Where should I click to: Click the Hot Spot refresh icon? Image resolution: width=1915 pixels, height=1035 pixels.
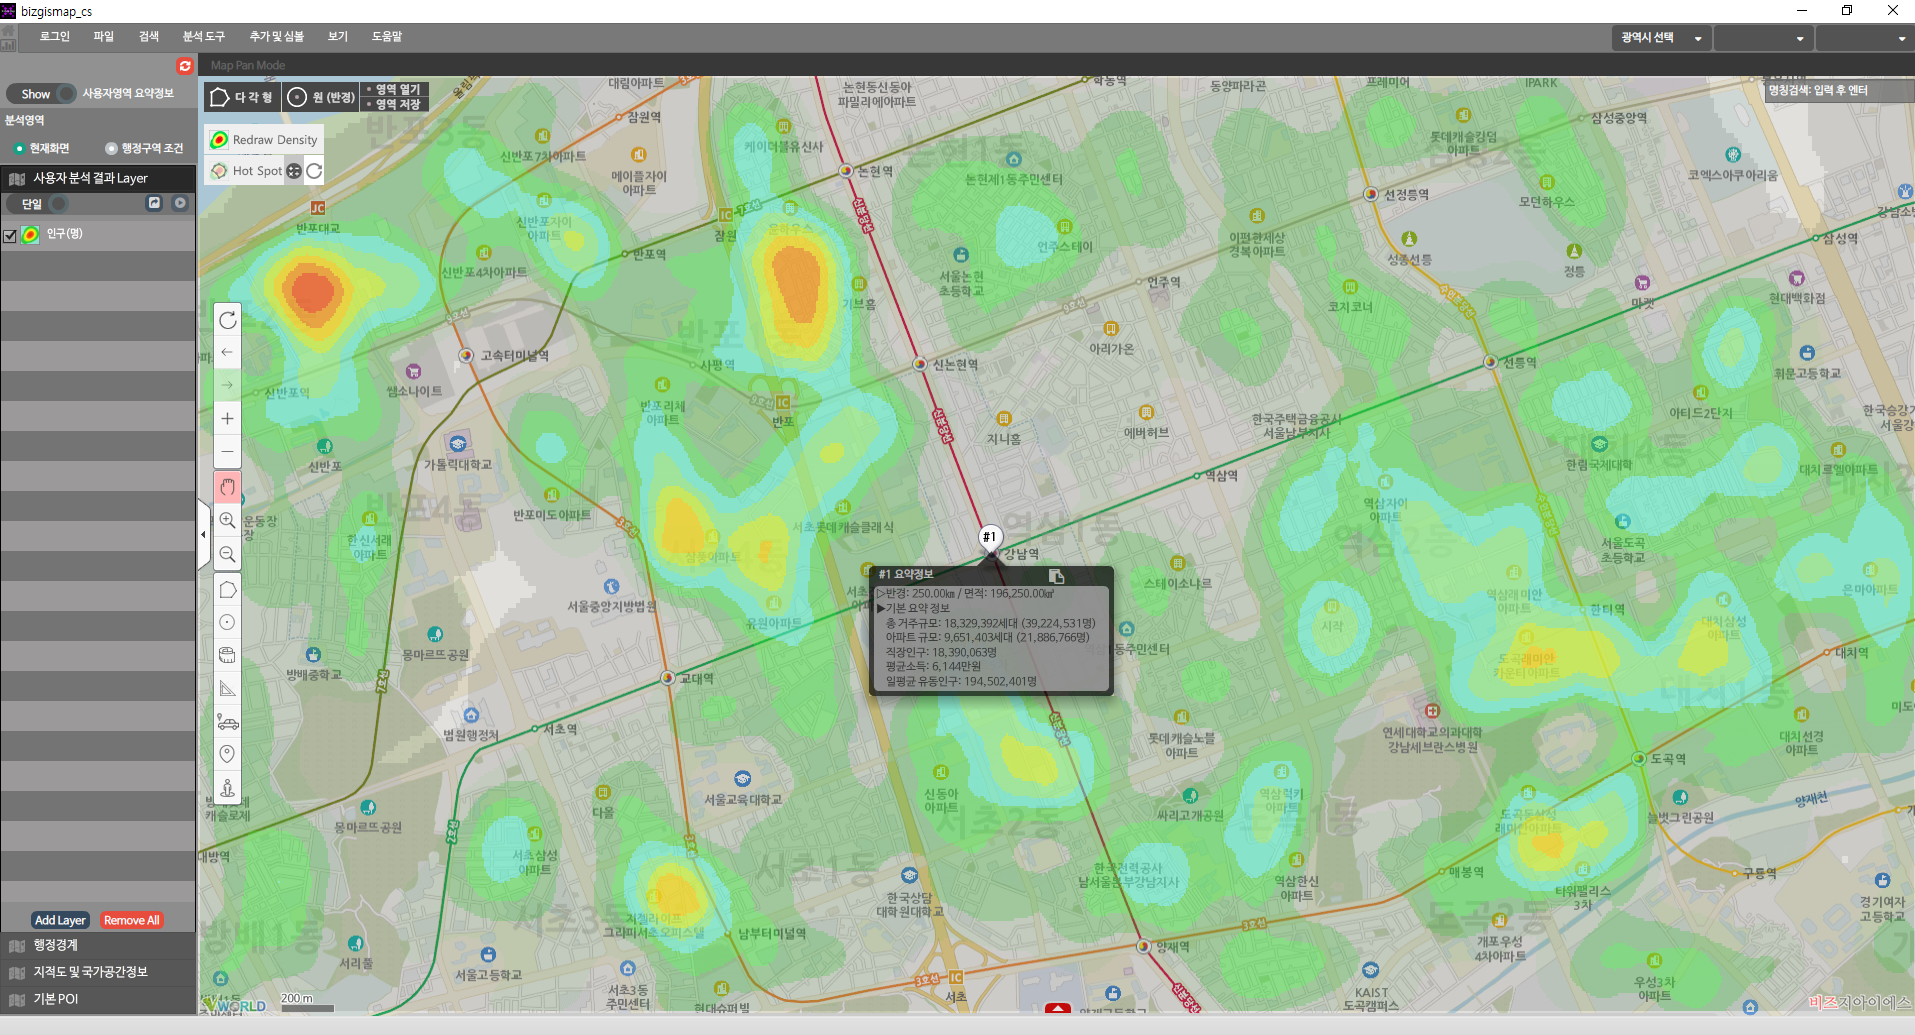(x=314, y=171)
